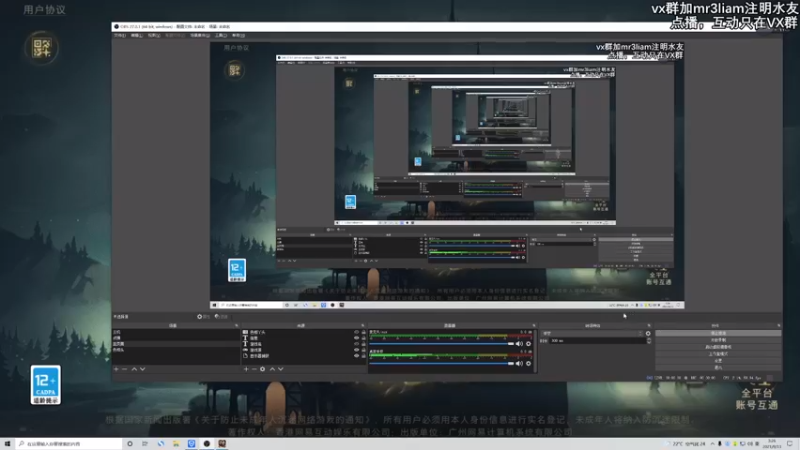The height and width of the screenshot is (450, 800).
Task: Toggle visibility of fourth source in list
Action: pos(356,350)
